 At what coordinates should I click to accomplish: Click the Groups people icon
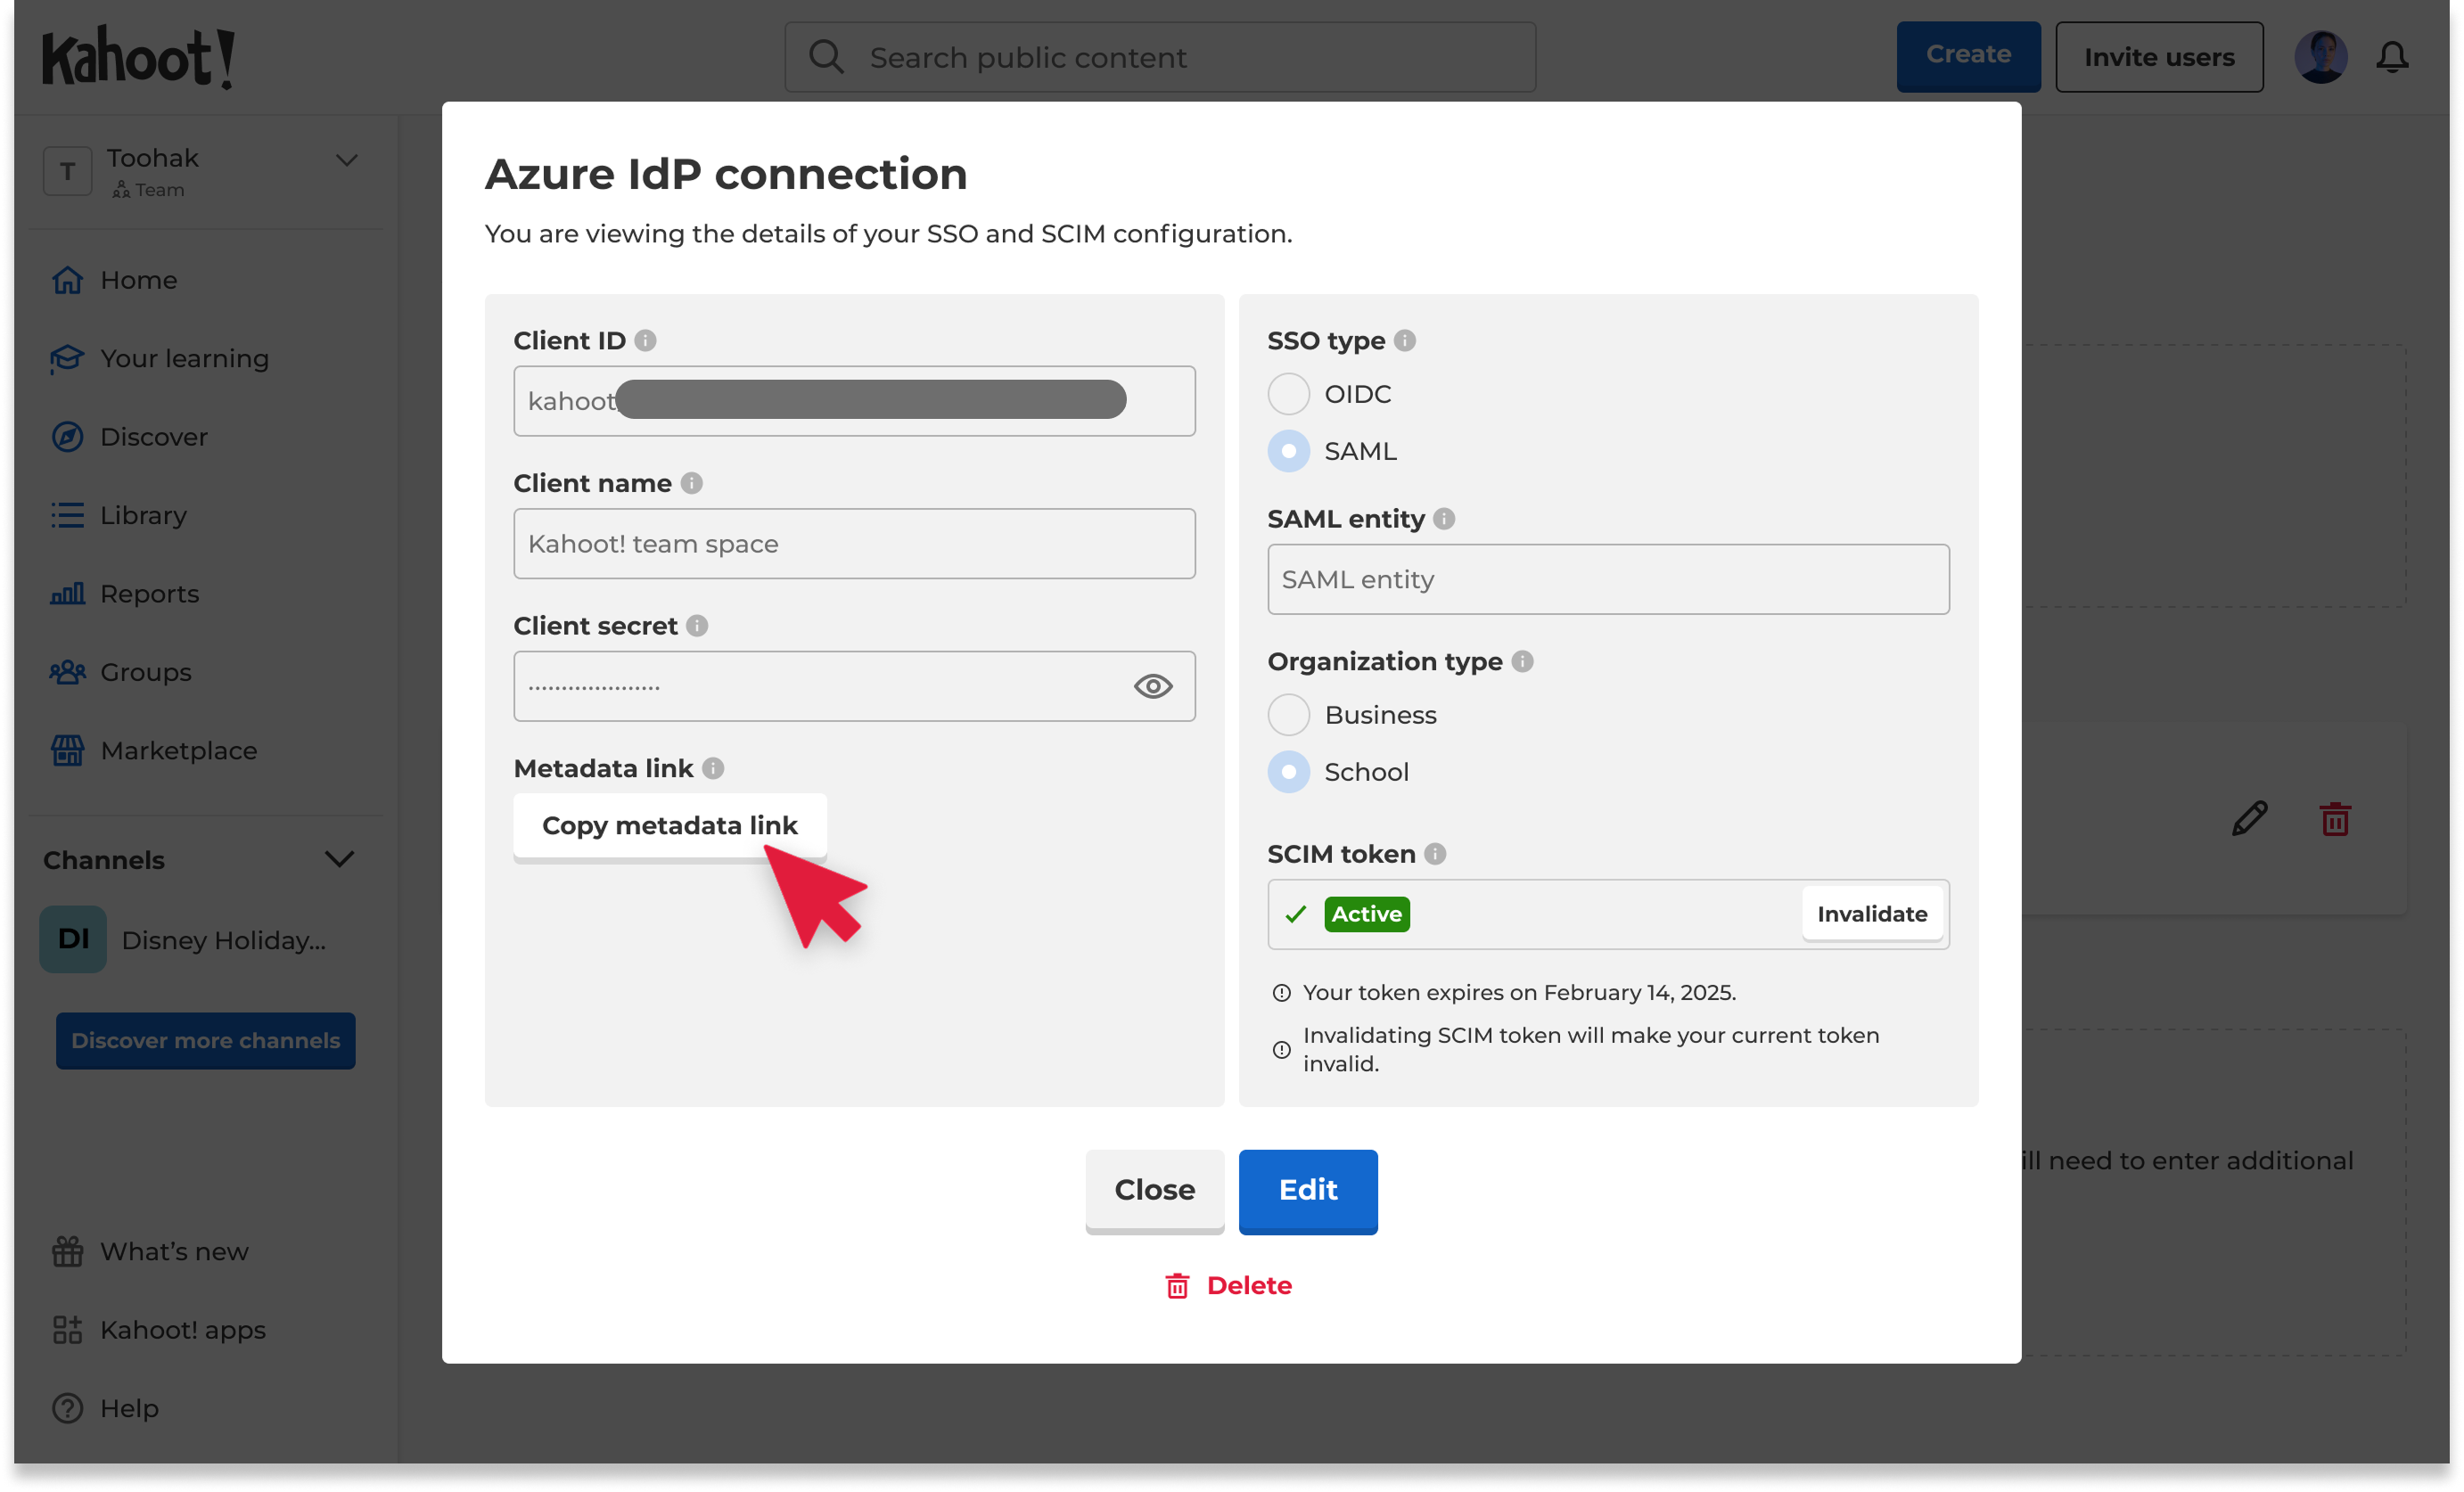[x=67, y=672]
